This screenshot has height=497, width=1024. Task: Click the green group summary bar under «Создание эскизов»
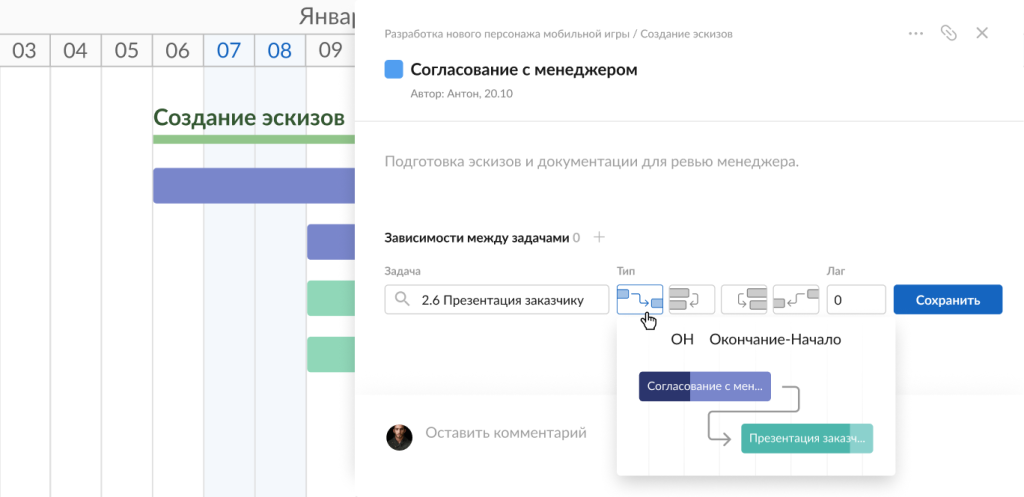click(254, 139)
